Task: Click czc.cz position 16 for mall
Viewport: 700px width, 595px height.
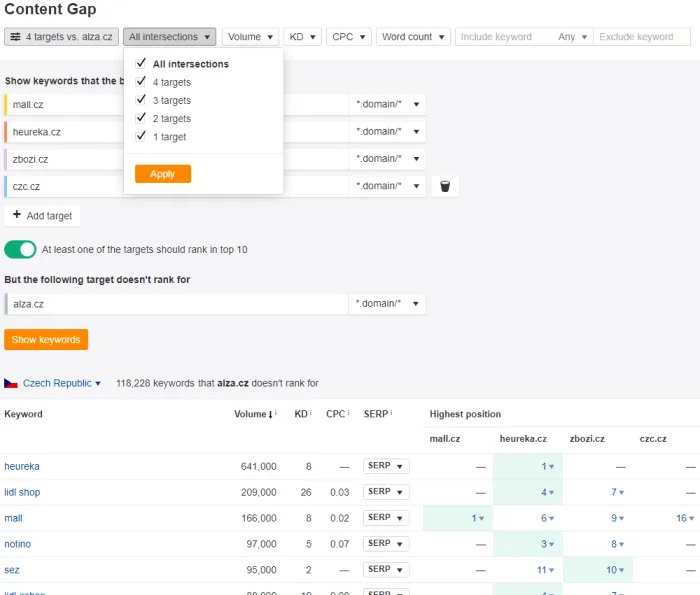Action: (685, 518)
